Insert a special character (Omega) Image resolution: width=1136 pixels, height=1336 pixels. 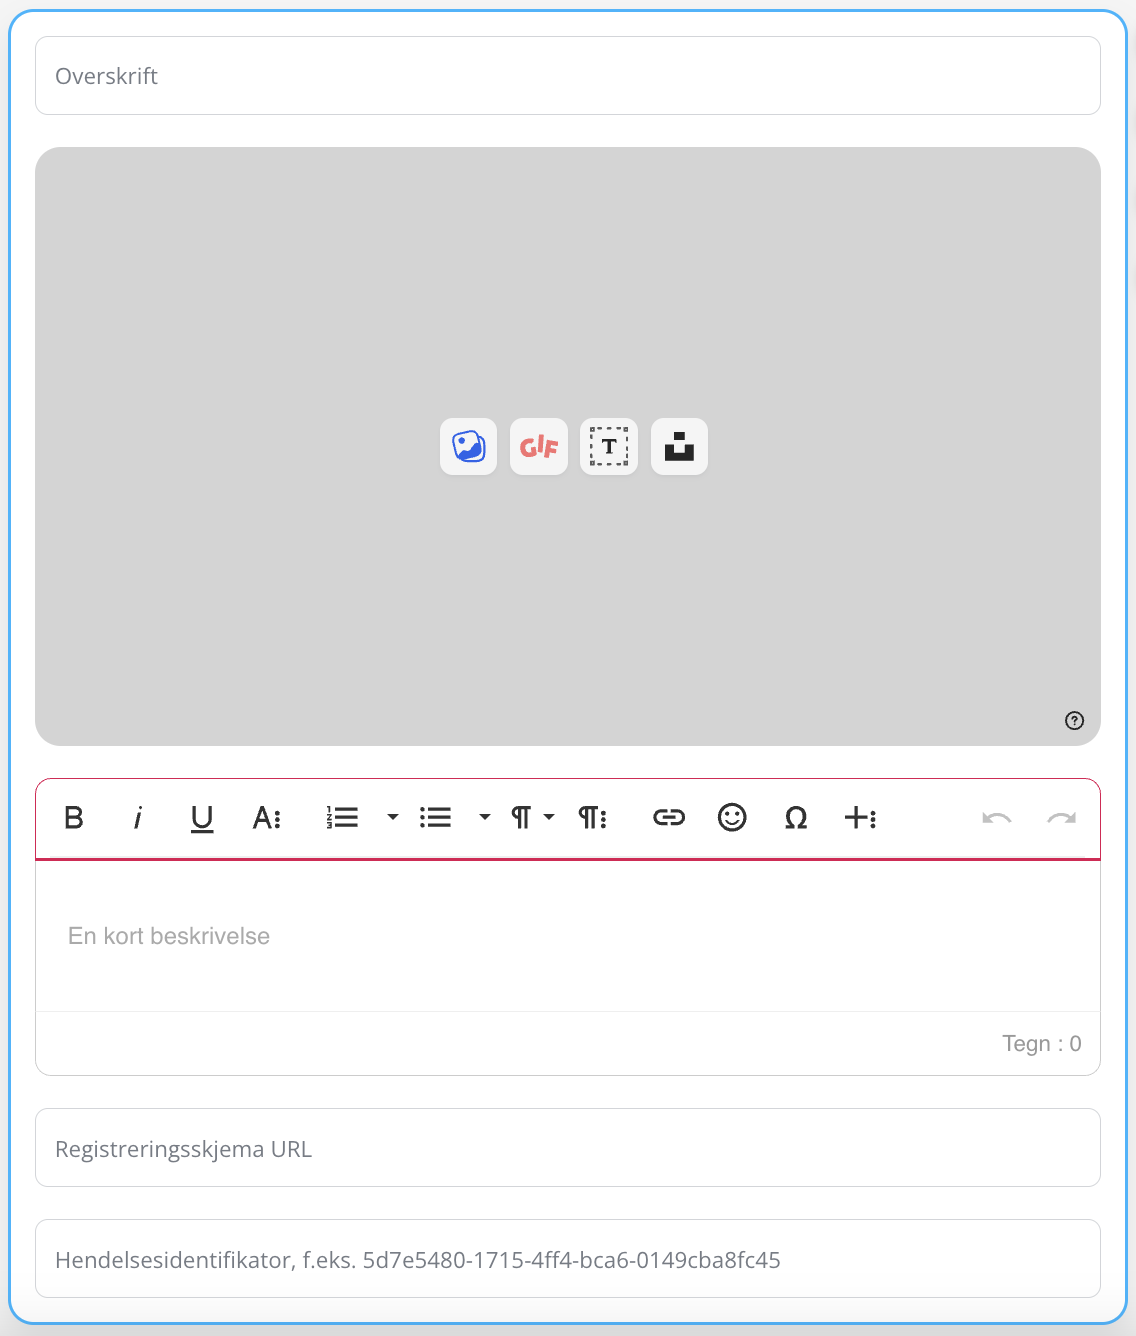(796, 818)
